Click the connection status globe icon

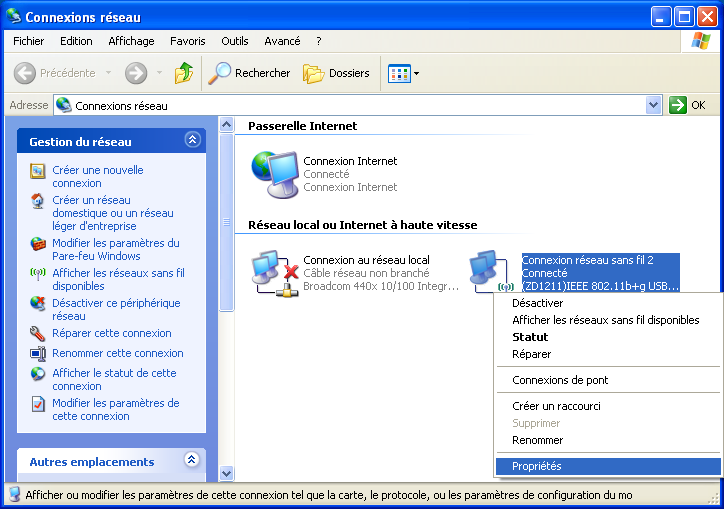tap(38, 373)
